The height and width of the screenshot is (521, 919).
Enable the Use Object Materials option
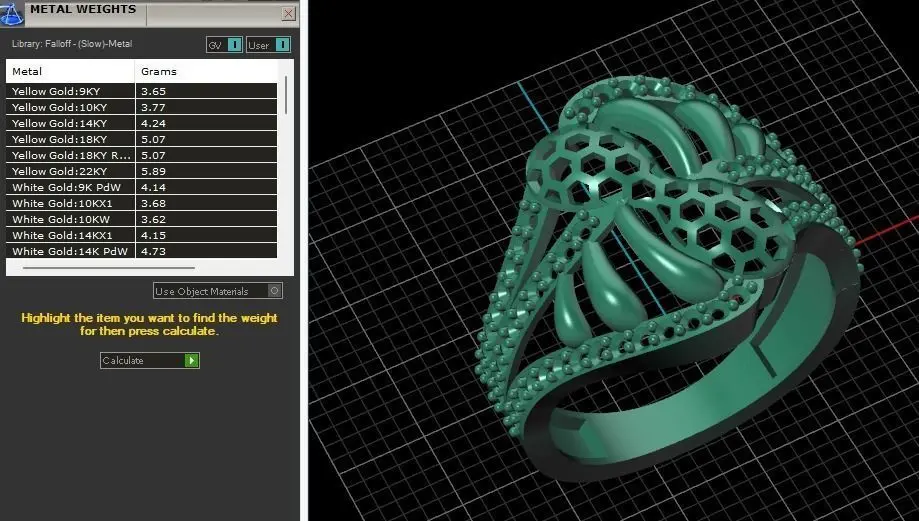[218, 291]
